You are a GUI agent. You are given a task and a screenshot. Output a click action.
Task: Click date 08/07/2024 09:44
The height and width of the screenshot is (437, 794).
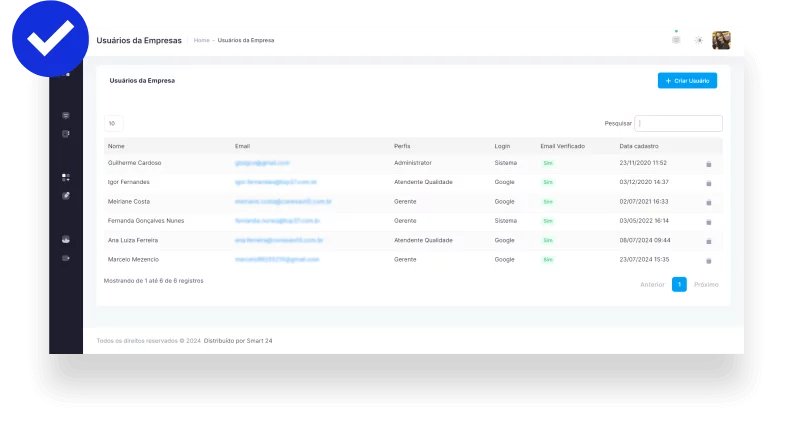click(645, 240)
